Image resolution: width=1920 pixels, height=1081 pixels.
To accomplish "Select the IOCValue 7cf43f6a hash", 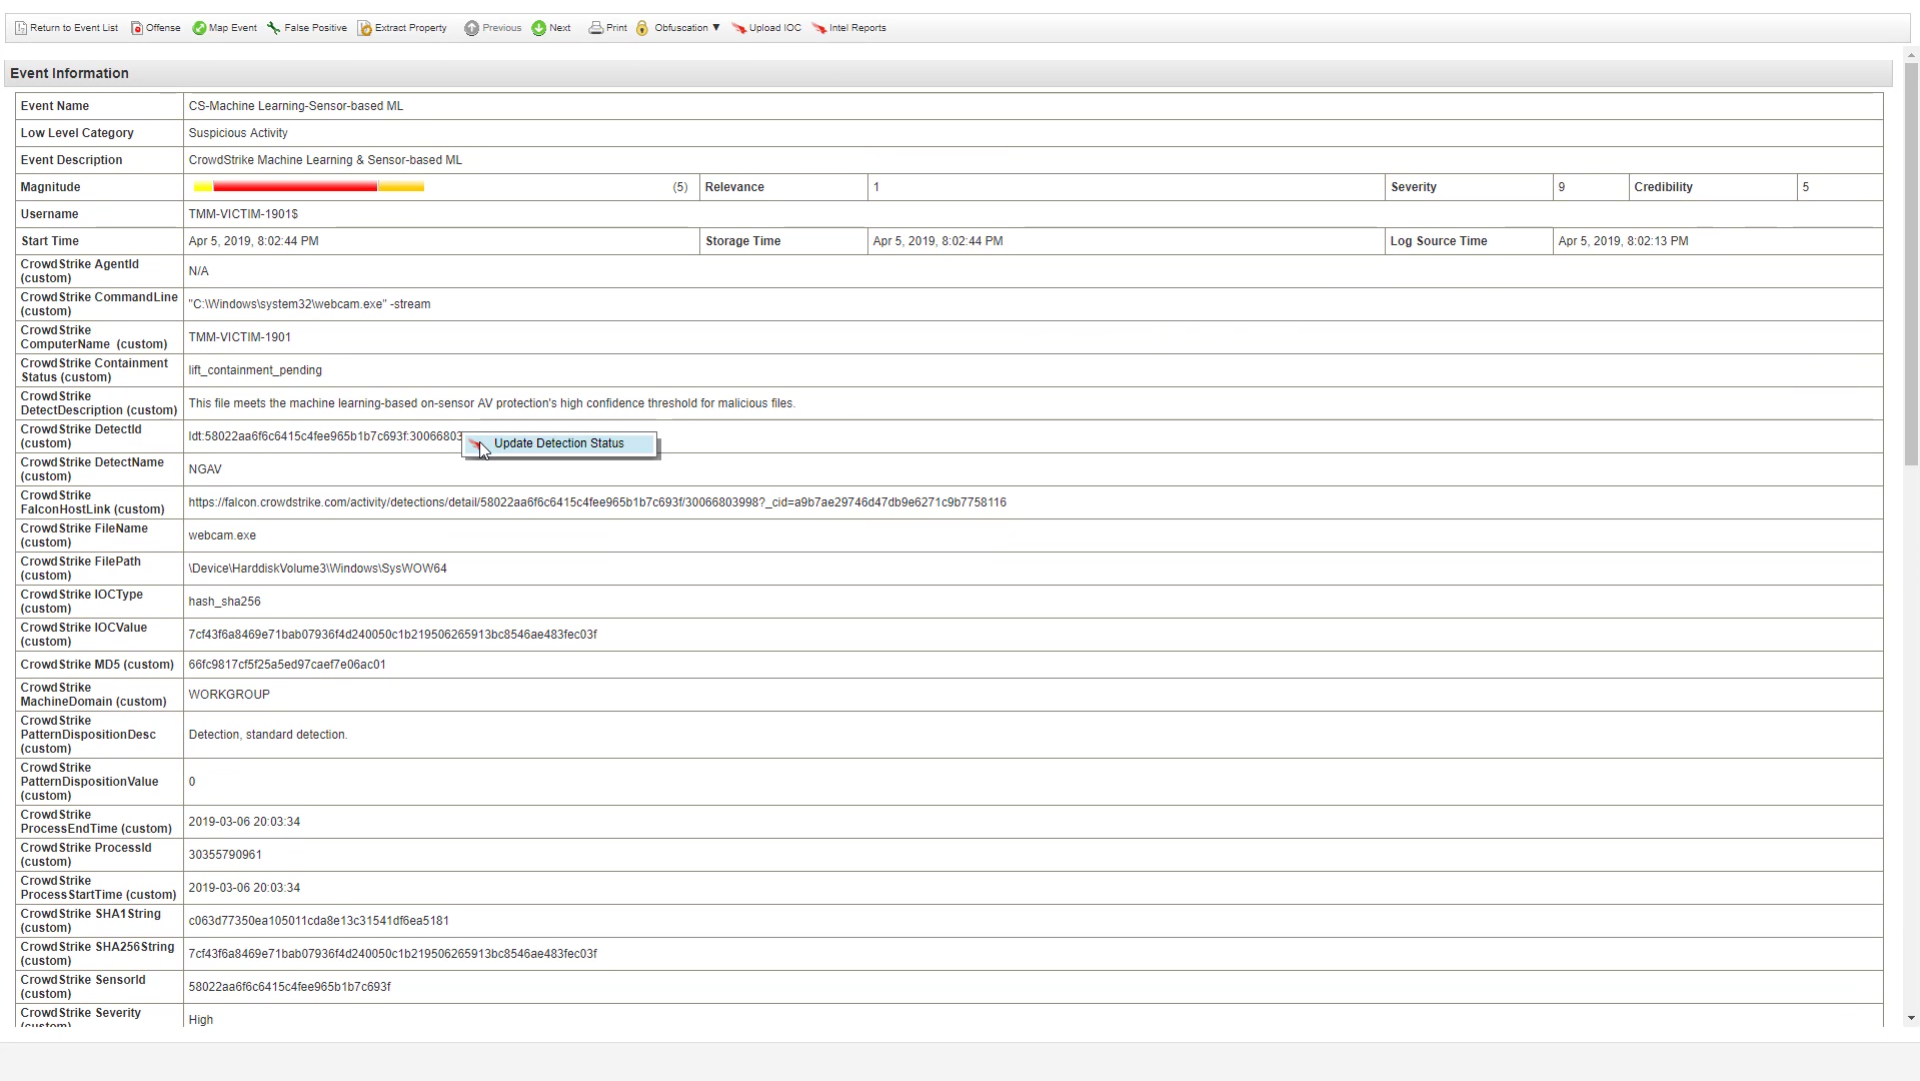I will (392, 634).
